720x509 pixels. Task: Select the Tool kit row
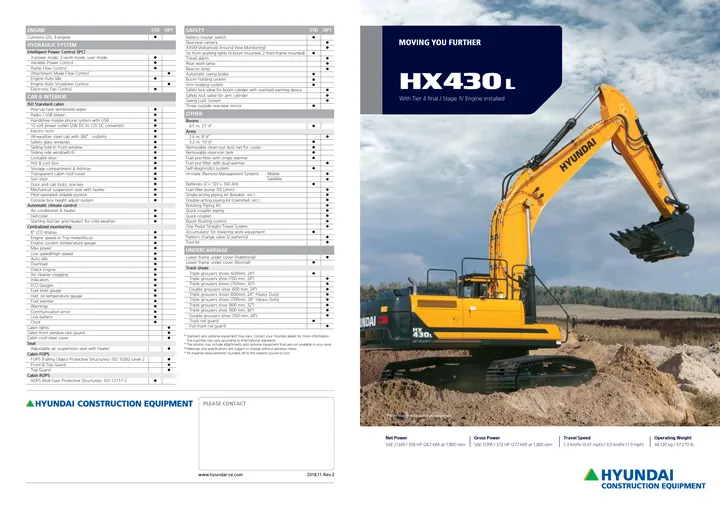pos(259,242)
